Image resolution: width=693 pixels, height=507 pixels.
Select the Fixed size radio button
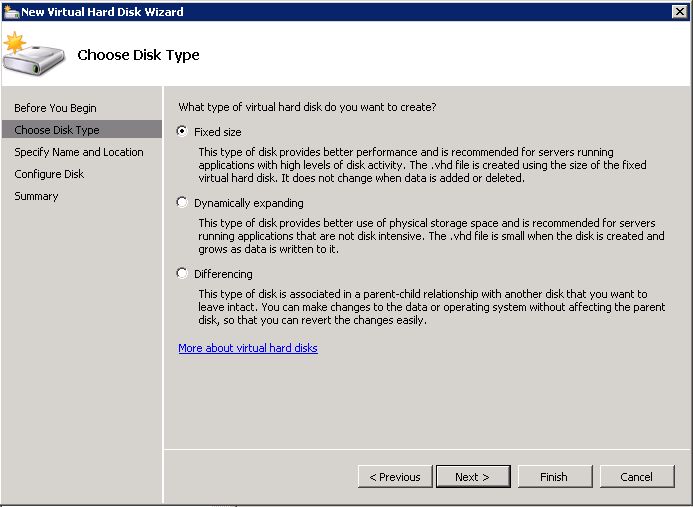point(182,131)
